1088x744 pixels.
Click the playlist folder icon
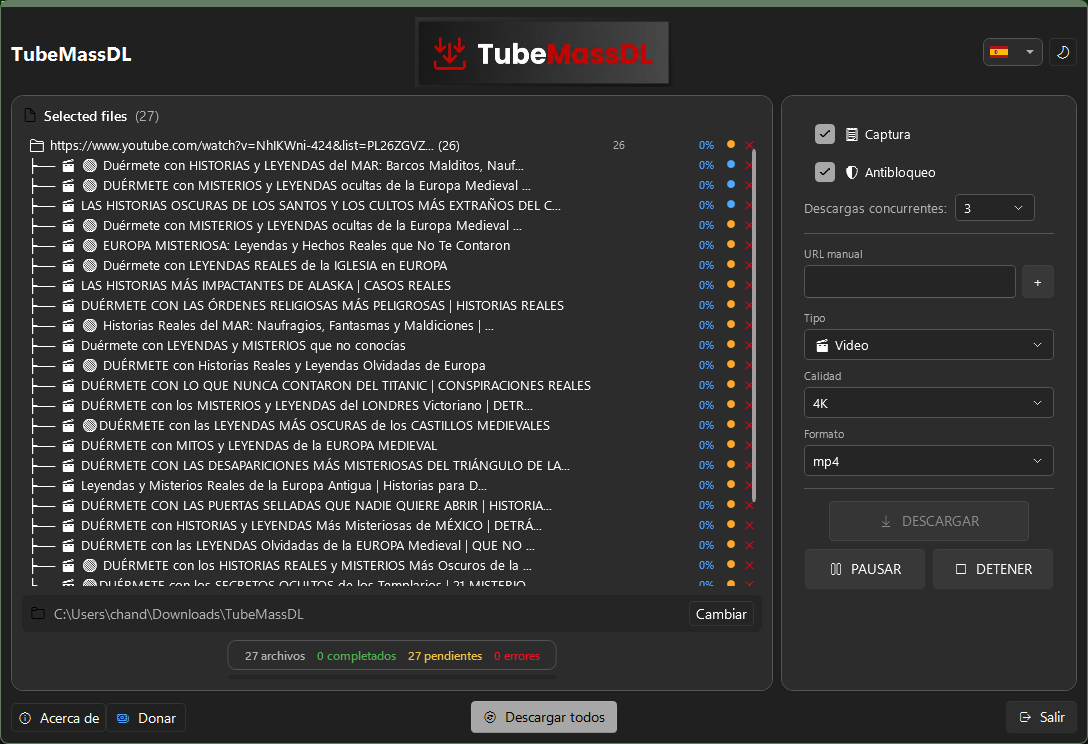coord(37,146)
